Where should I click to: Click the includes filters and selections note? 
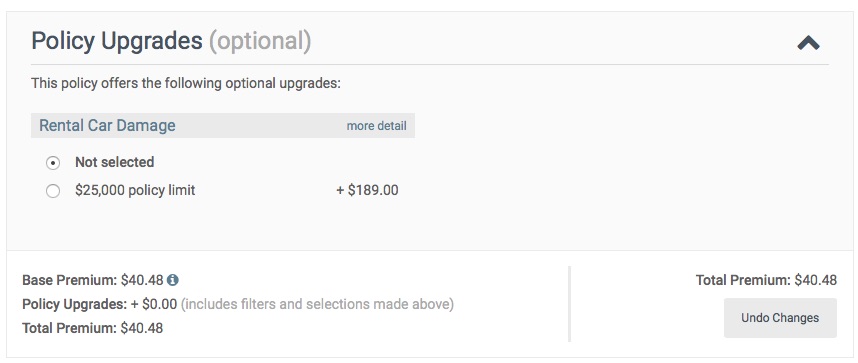pyautogui.click(x=317, y=304)
